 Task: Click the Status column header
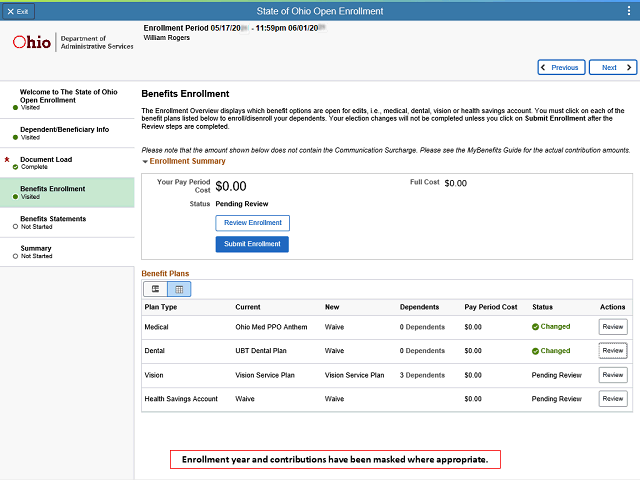tap(542, 307)
